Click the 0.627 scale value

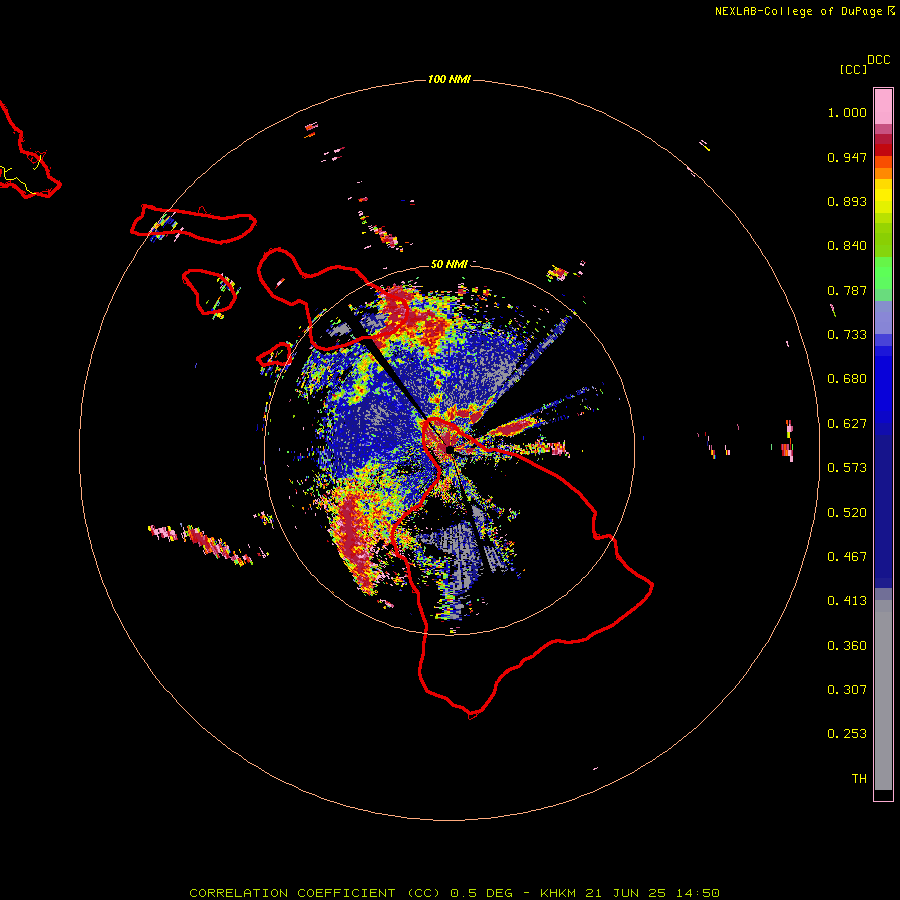click(847, 424)
